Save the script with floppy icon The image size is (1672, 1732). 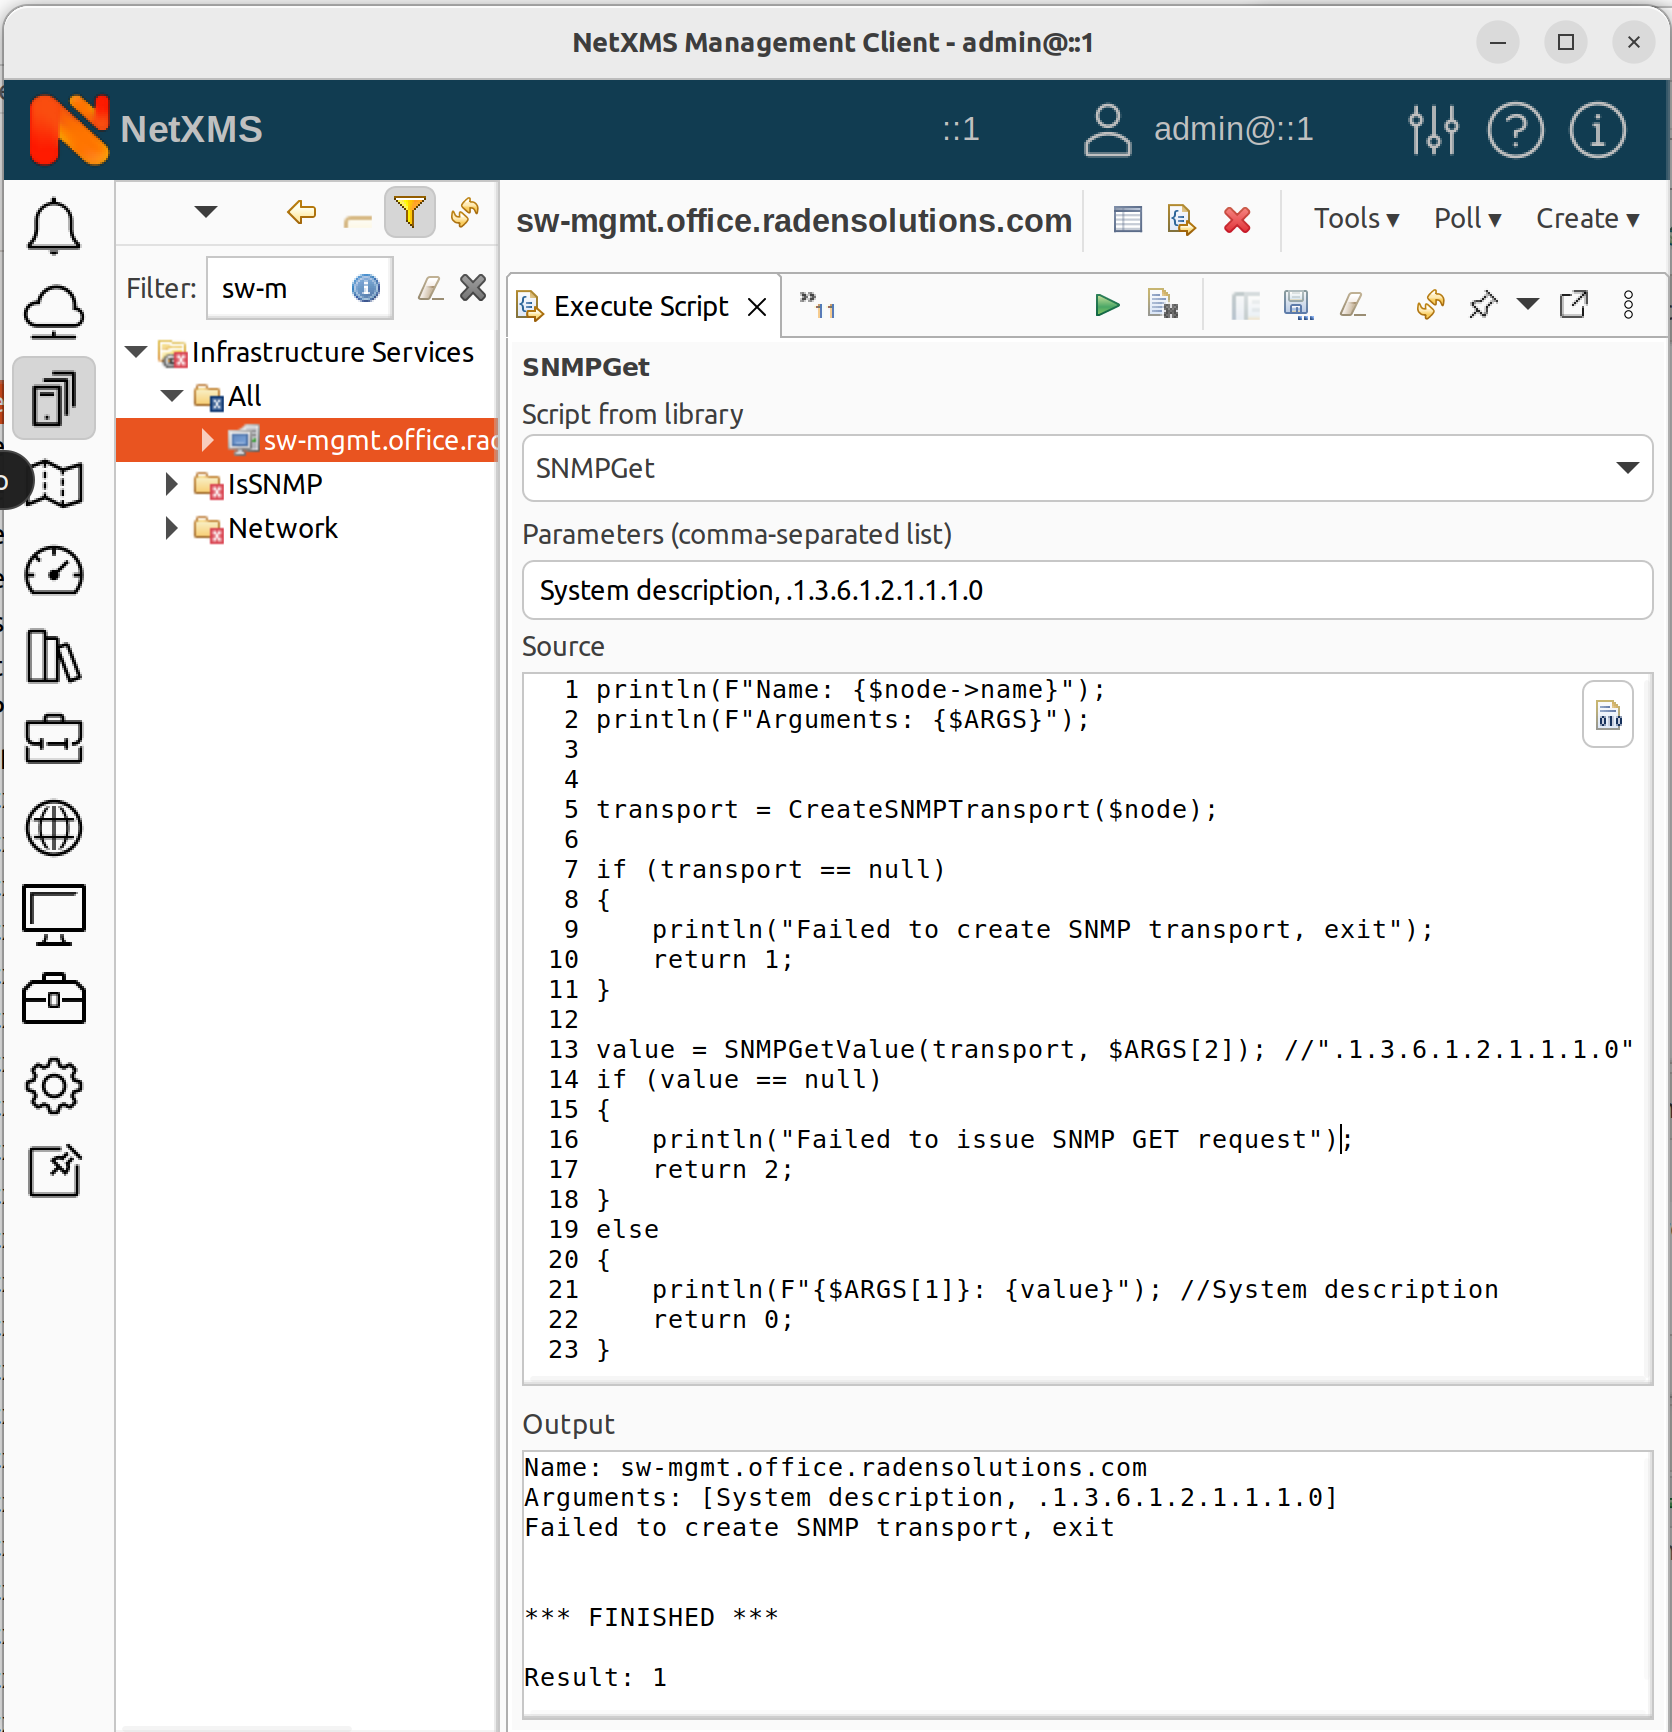pos(1298,304)
